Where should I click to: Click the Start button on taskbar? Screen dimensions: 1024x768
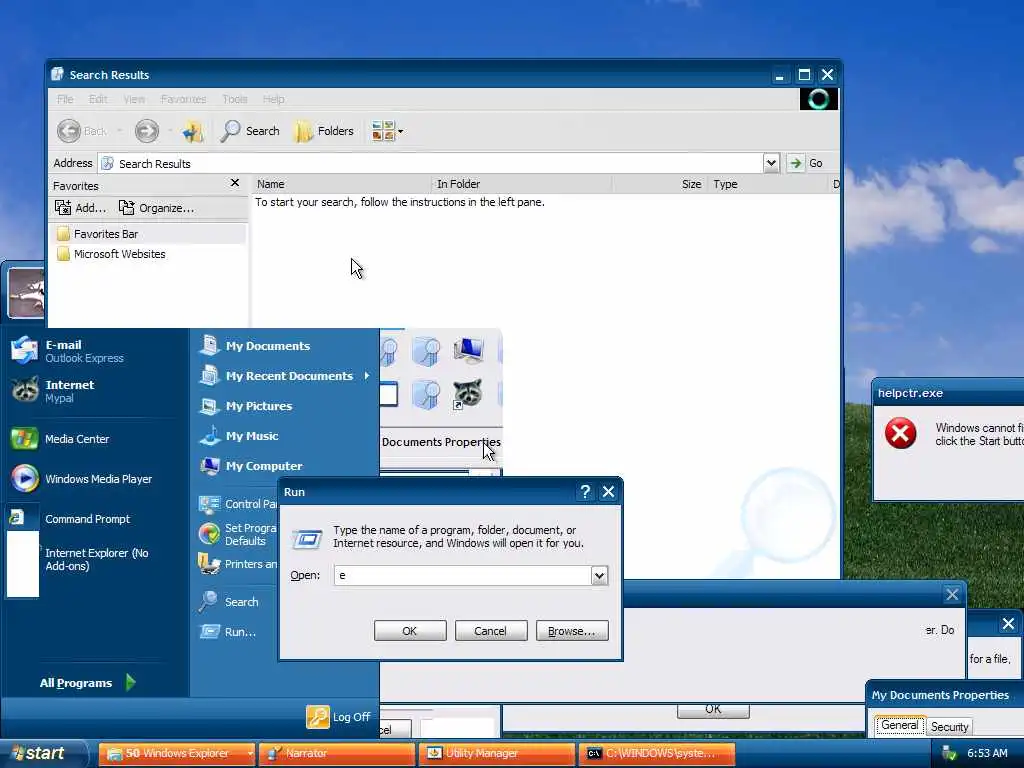[x=43, y=753]
